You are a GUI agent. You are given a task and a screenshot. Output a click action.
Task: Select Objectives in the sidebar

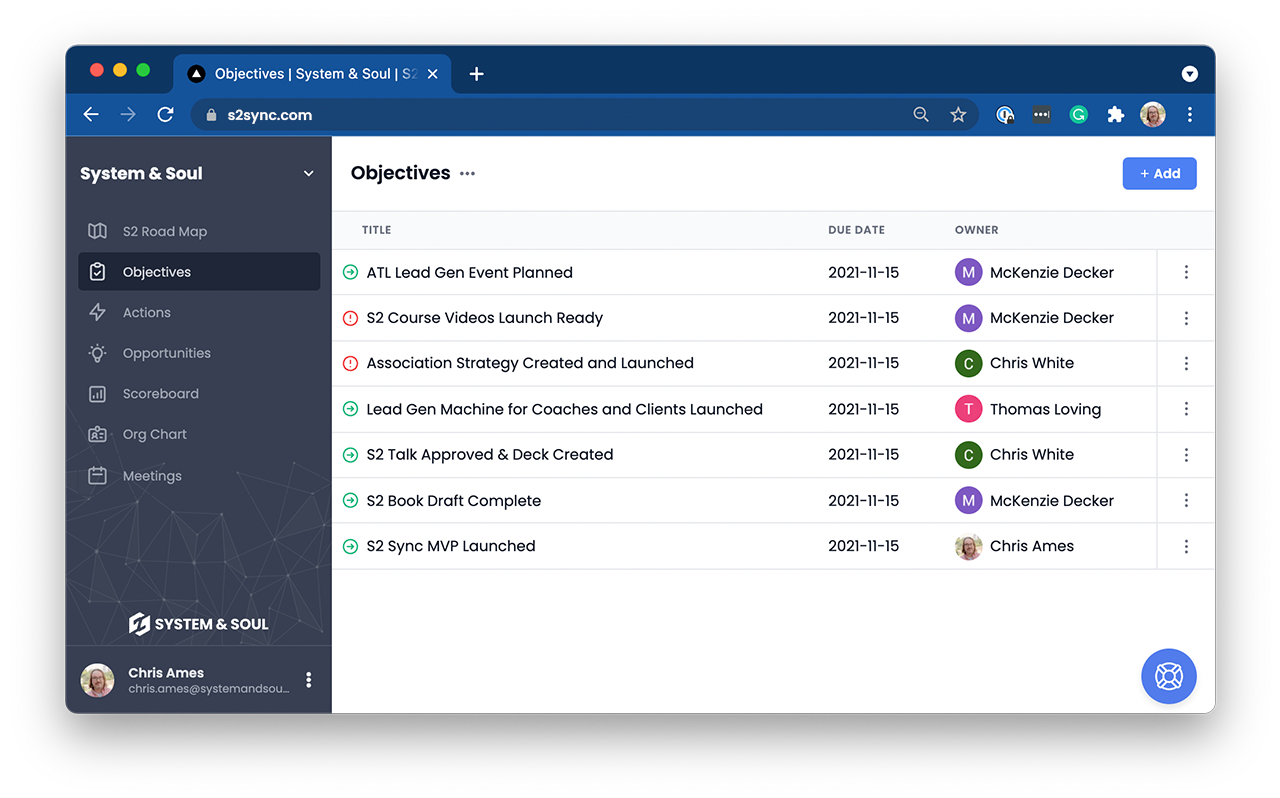[x=199, y=272]
